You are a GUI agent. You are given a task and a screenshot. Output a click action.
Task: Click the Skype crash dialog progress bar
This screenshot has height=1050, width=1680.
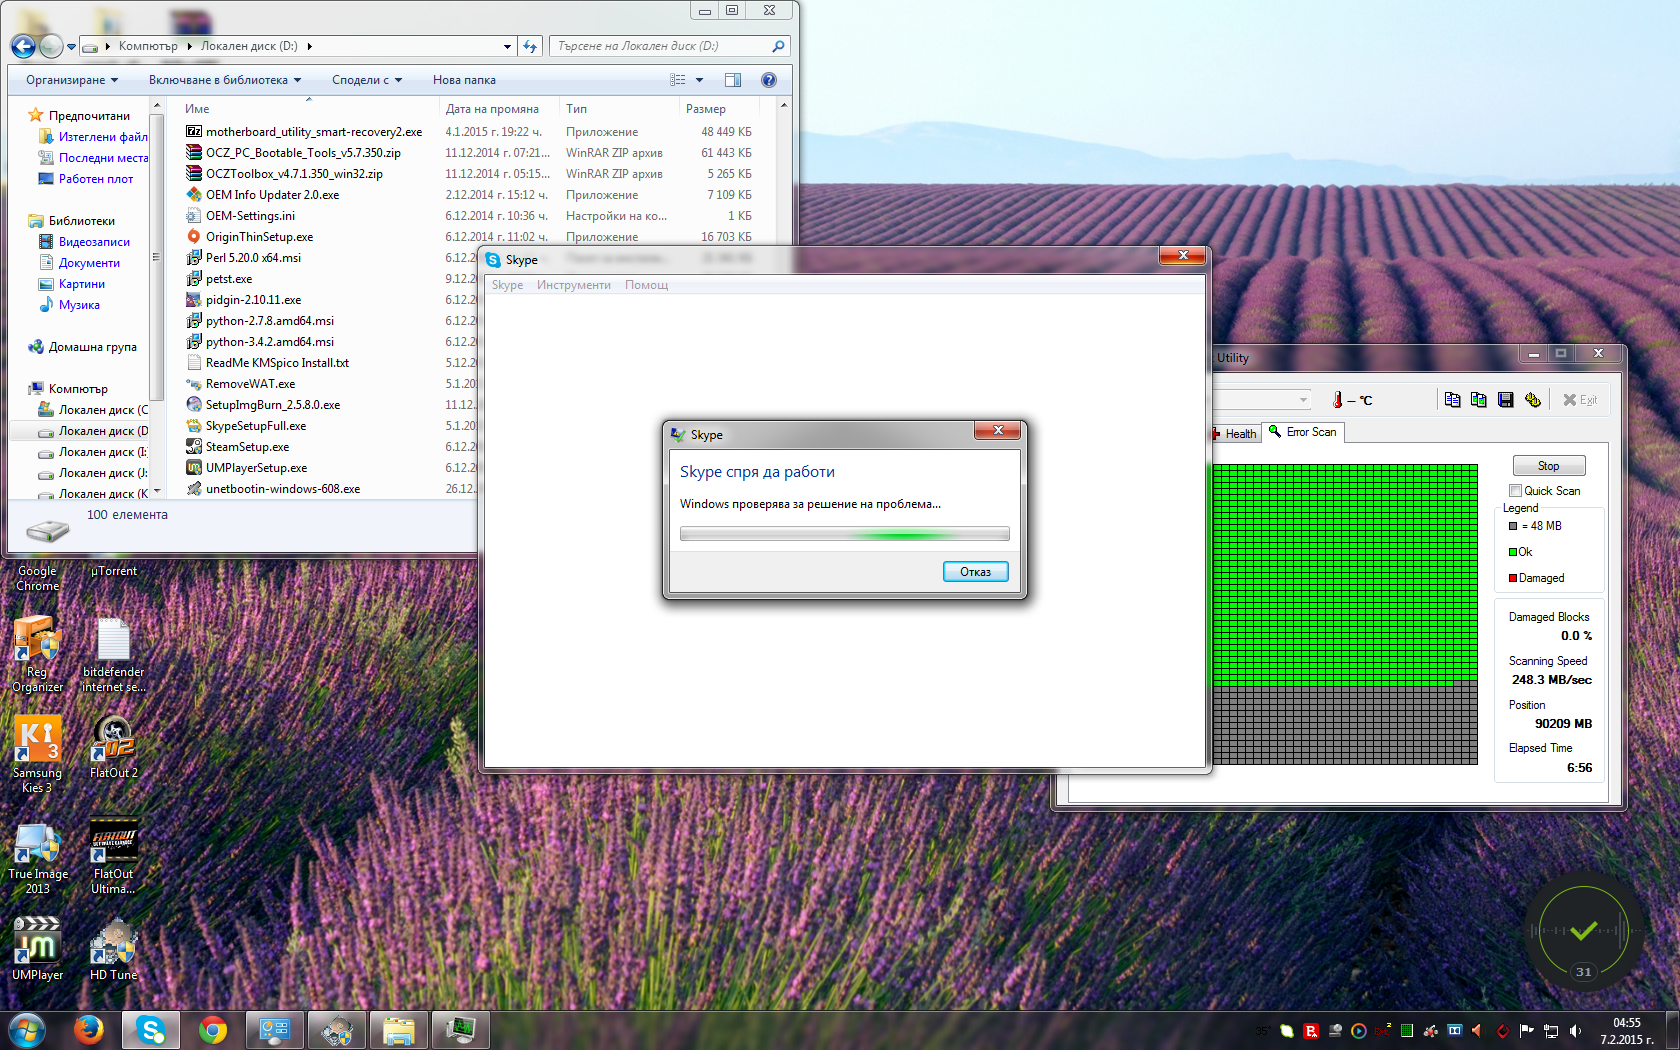tap(845, 534)
